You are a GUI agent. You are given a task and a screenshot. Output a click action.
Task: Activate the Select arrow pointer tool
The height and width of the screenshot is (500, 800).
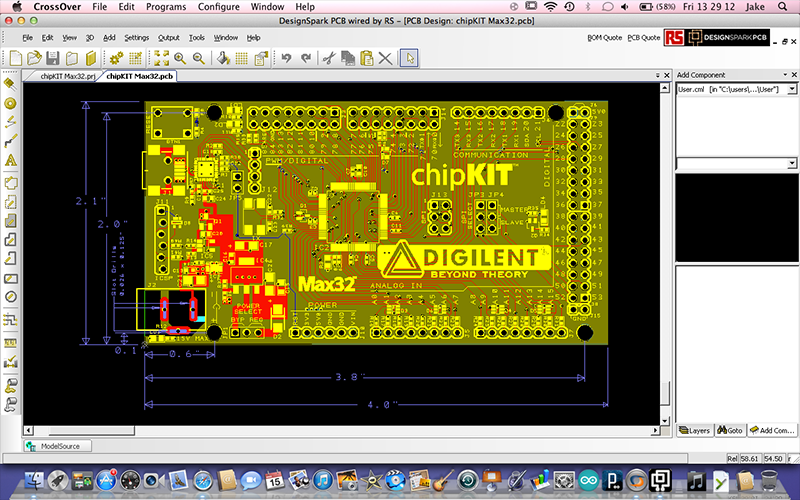click(x=409, y=58)
